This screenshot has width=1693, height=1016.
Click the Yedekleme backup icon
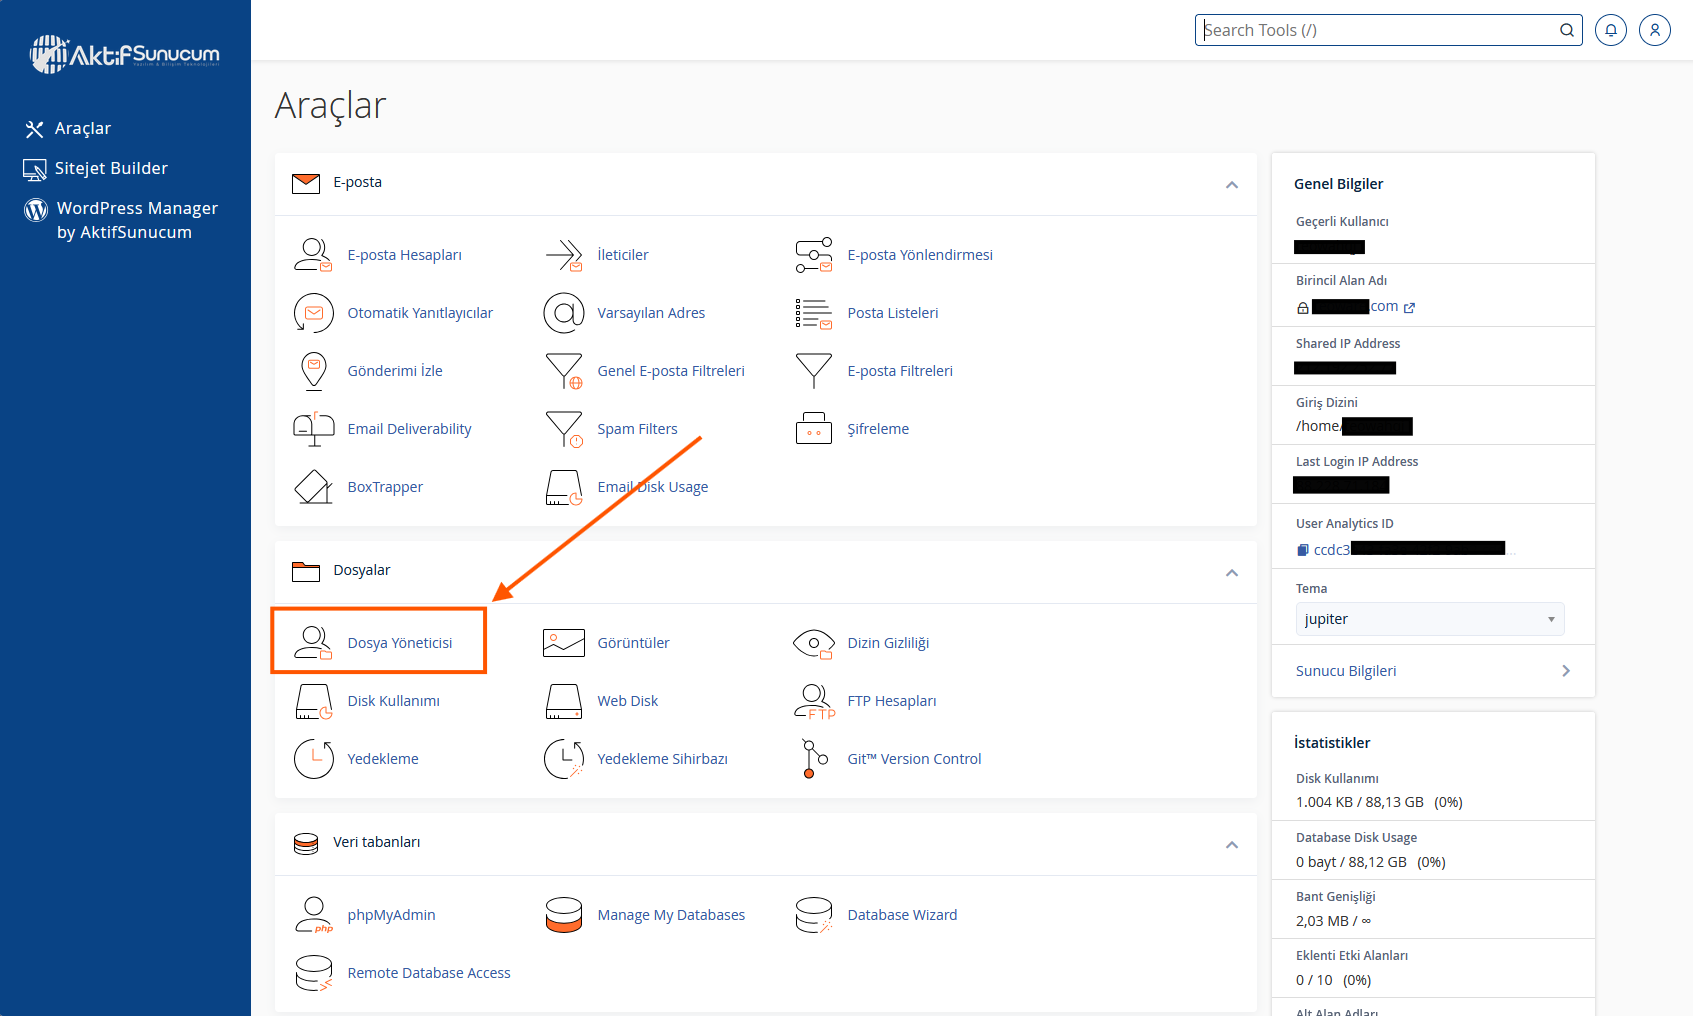pyautogui.click(x=313, y=759)
